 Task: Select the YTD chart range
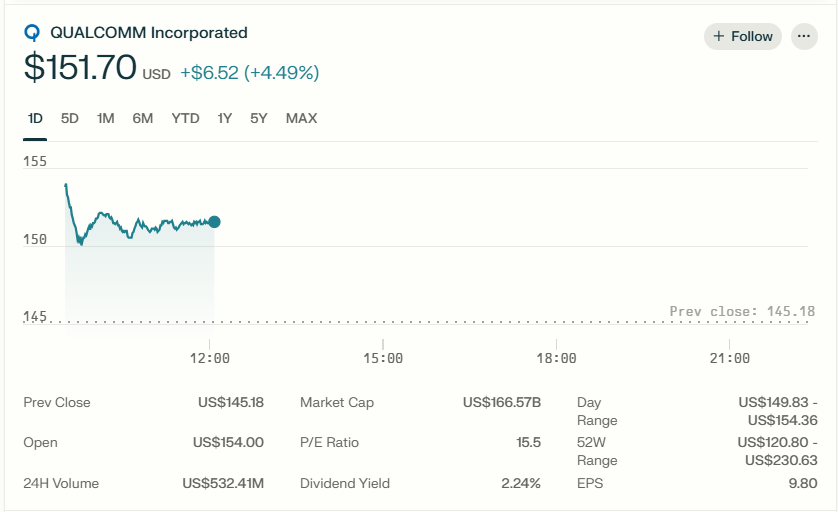point(185,118)
